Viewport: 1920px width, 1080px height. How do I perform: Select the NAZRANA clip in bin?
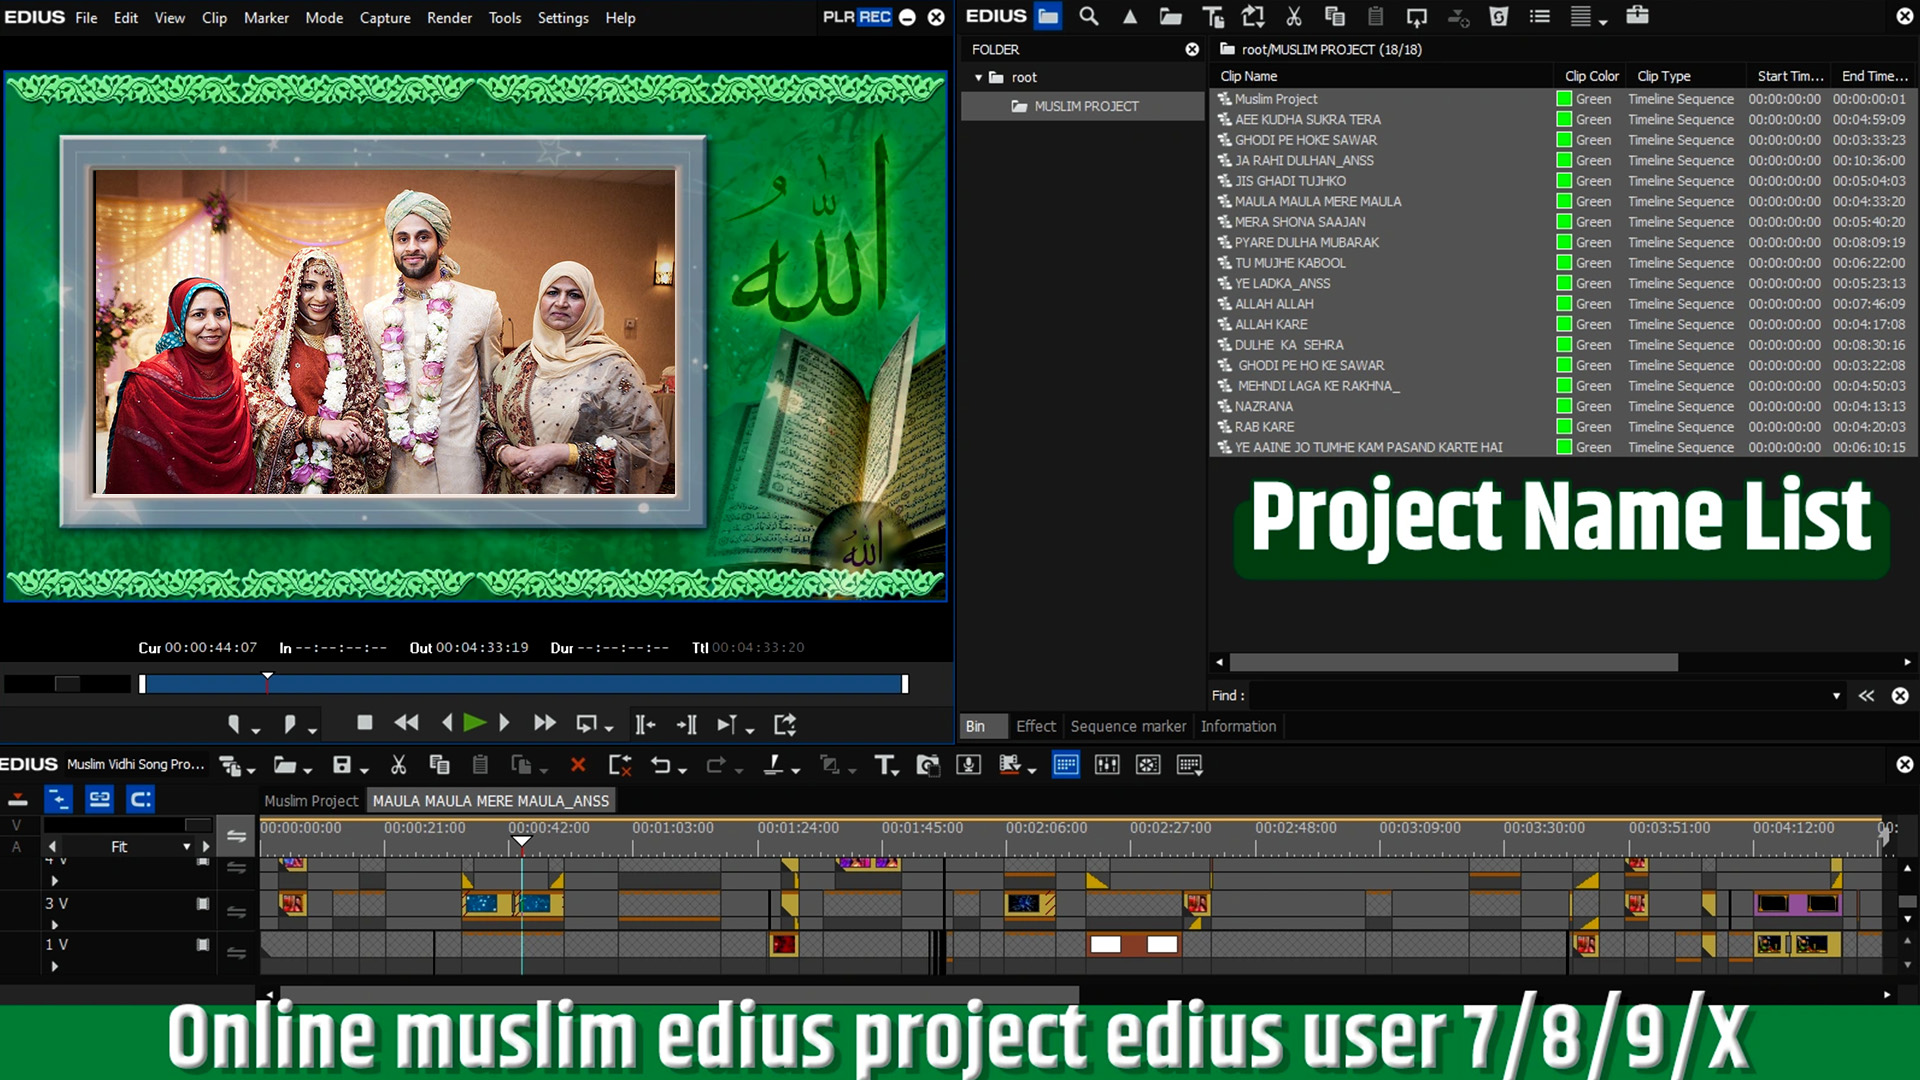point(1263,406)
